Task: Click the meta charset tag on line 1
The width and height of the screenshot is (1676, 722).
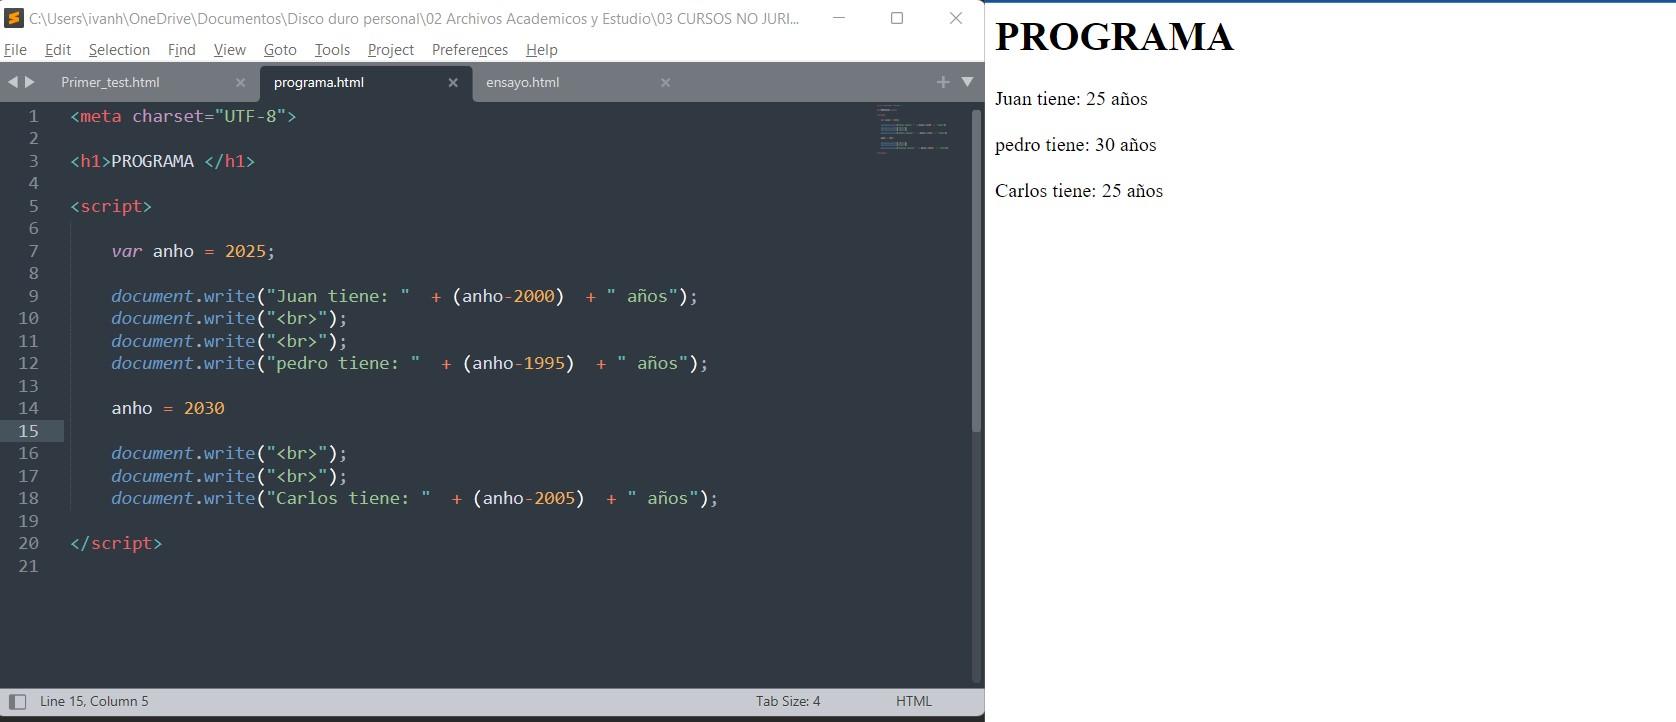Action: pos(183,116)
